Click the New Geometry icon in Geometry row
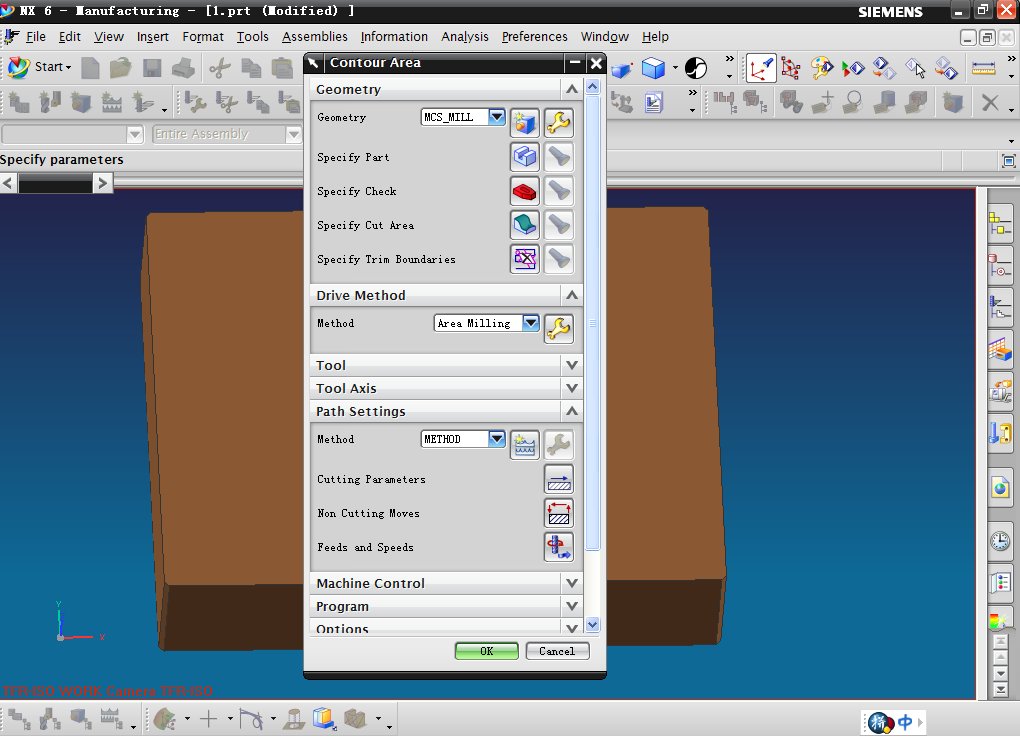The image size is (1020, 736). click(x=524, y=123)
